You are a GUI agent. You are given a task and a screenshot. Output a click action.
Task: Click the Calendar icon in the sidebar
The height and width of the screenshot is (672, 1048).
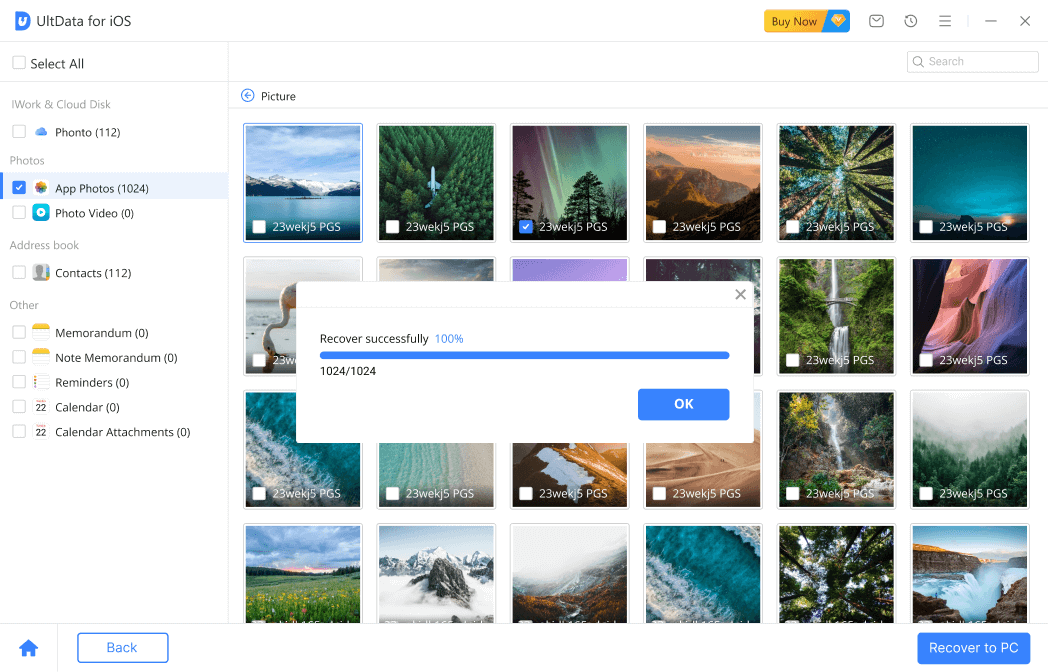pyautogui.click(x=41, y=407)
